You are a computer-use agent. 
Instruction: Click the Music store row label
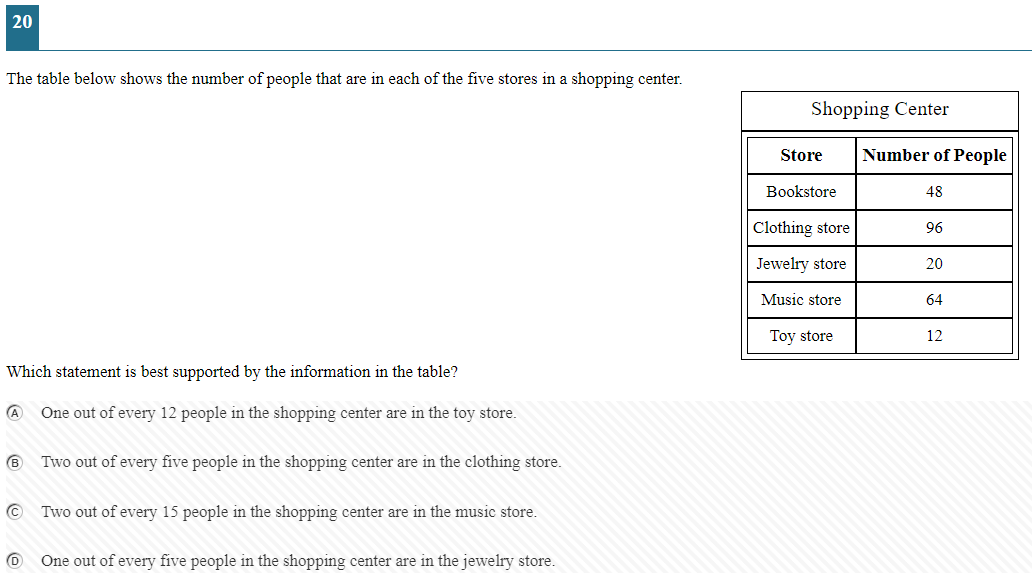pos(801,300)
